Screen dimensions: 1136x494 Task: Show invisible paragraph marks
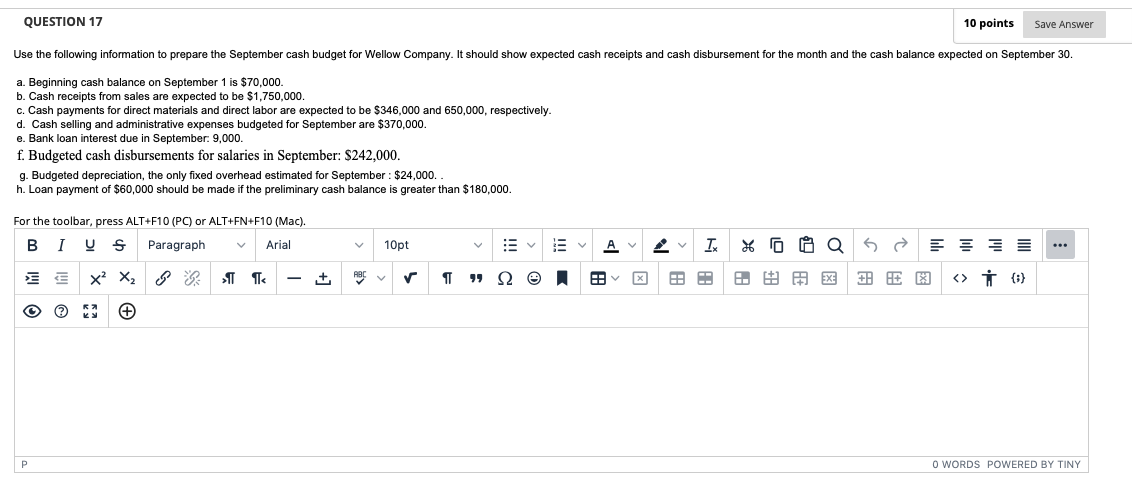point(447,278)
